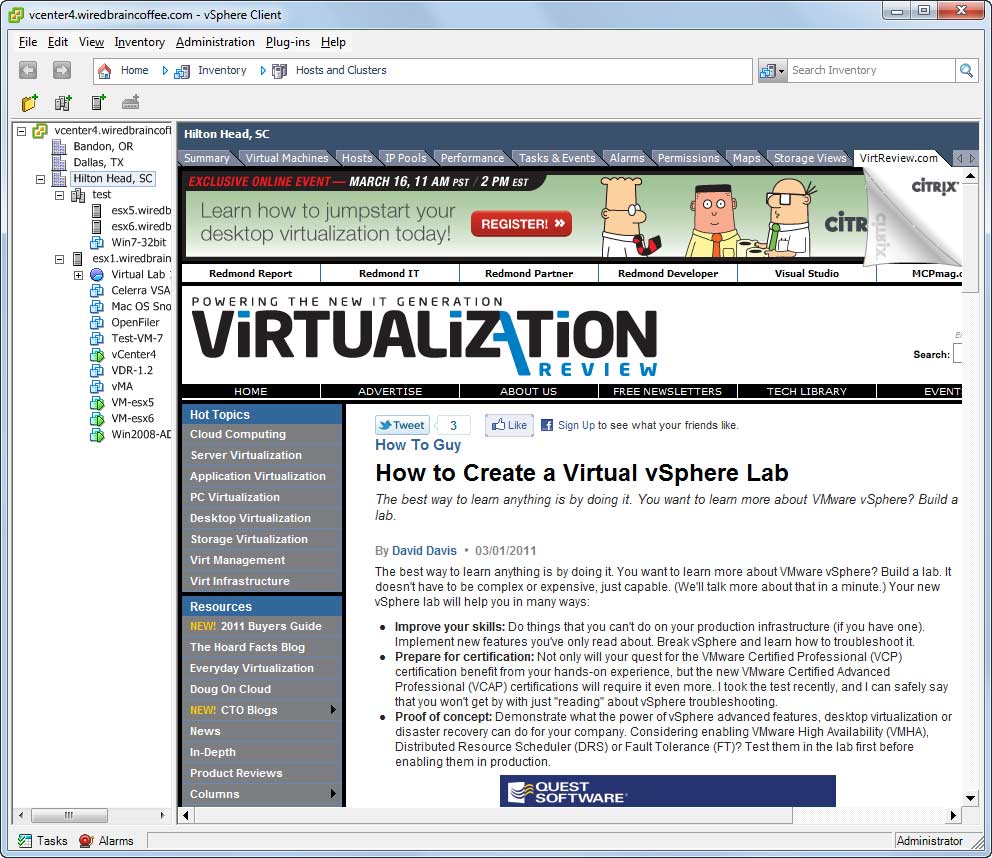Expand the Columns submenu arrow
This screenshot has height=858, width=992.
(x=333, y=794)
